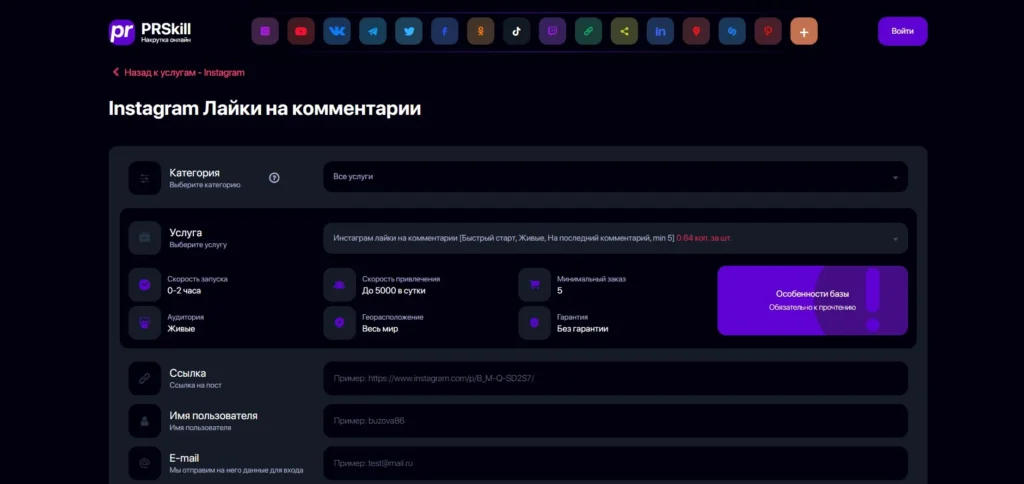This screenshot has width=1024, height=484.
Task: Click the '0.64 коп. за шт.' price text
Action: pos(704,238)
